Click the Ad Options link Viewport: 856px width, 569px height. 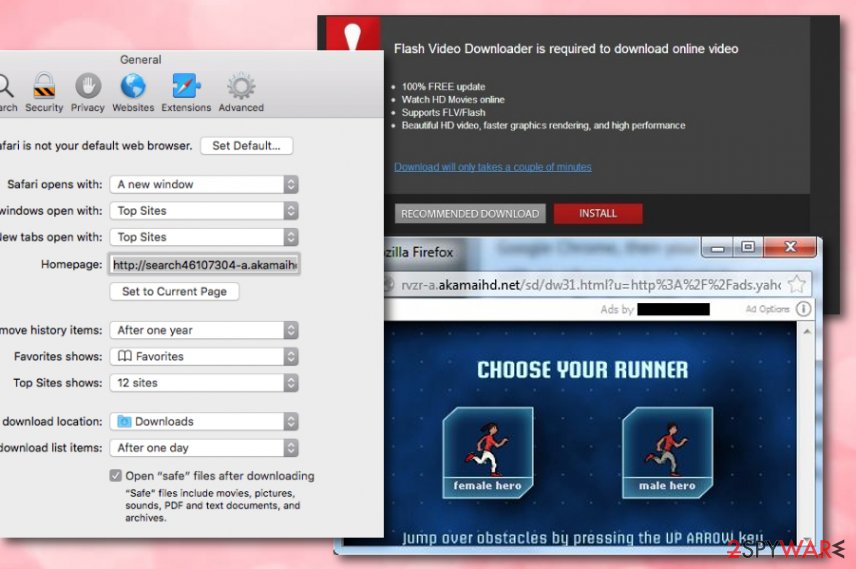click(x=767, y=309)
